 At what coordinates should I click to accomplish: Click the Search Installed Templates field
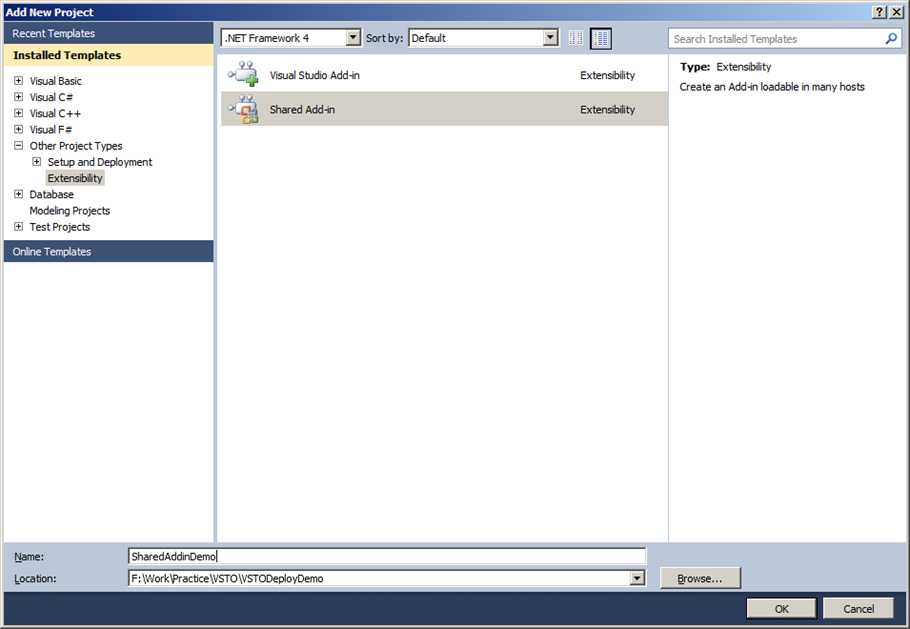[x=778, y=39]
